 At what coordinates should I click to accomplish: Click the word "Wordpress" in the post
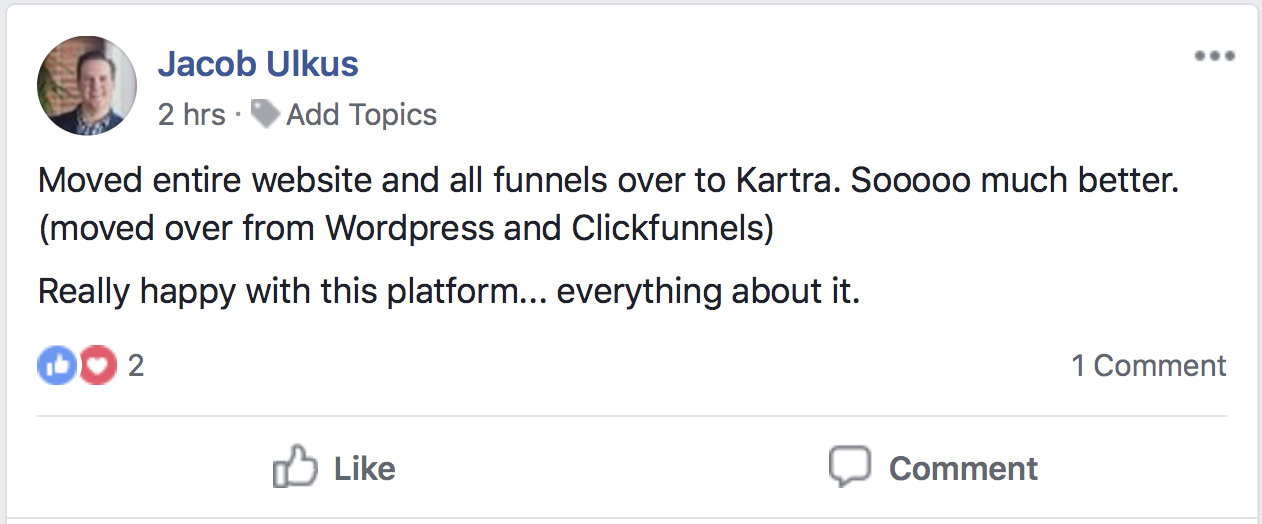pos(410,228)
